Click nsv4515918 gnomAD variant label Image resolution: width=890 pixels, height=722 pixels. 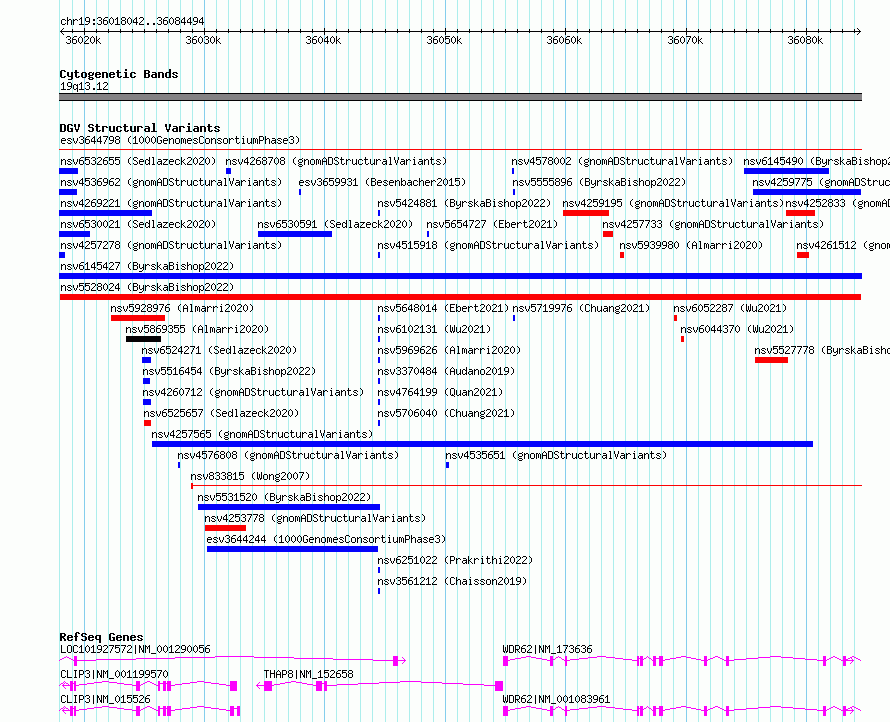pyautogui.click(x=488, y=245)
